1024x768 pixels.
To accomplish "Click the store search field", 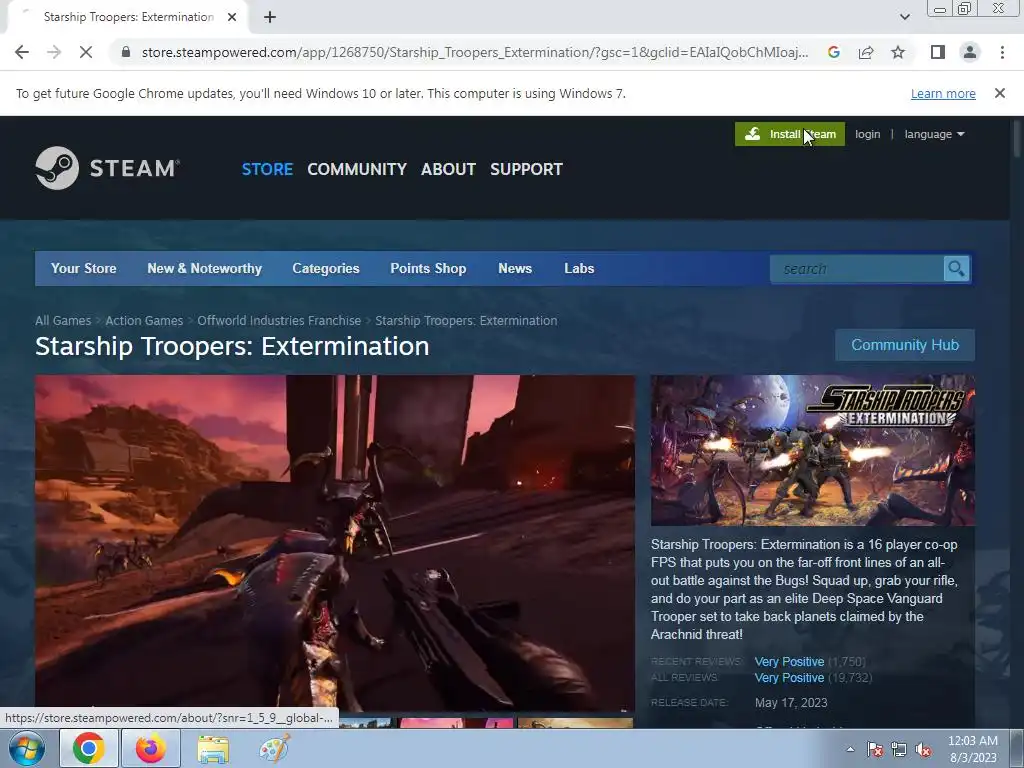I will click(857, 268).
